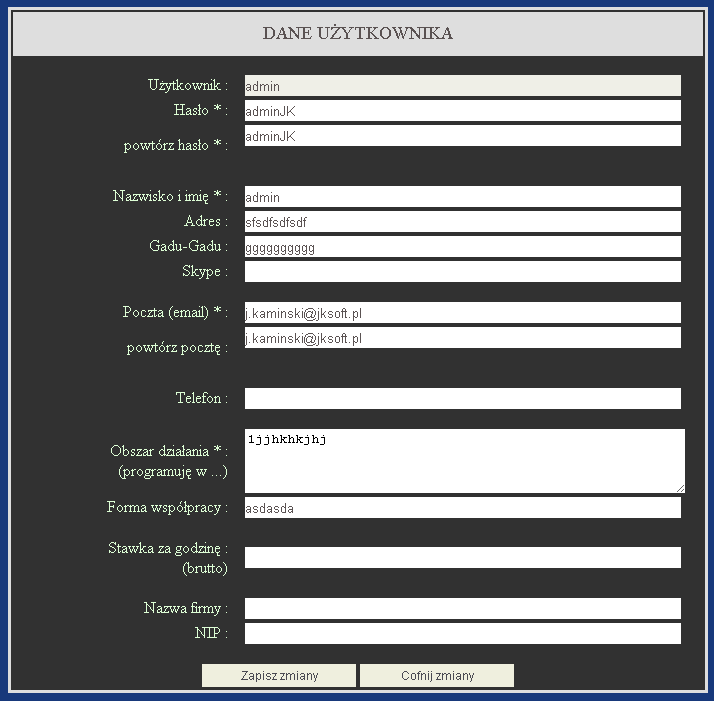Viewport: 714px width, 701px height.
Task: Select the Nazwisko i imię field
Action: [x=462, y=197]
